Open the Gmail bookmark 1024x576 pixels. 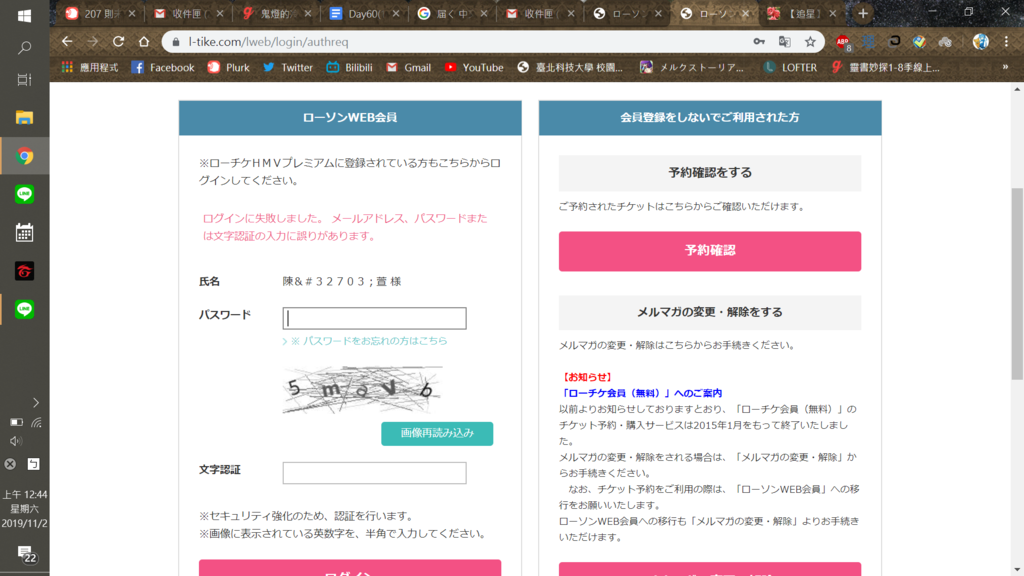[x=408, y=67]
